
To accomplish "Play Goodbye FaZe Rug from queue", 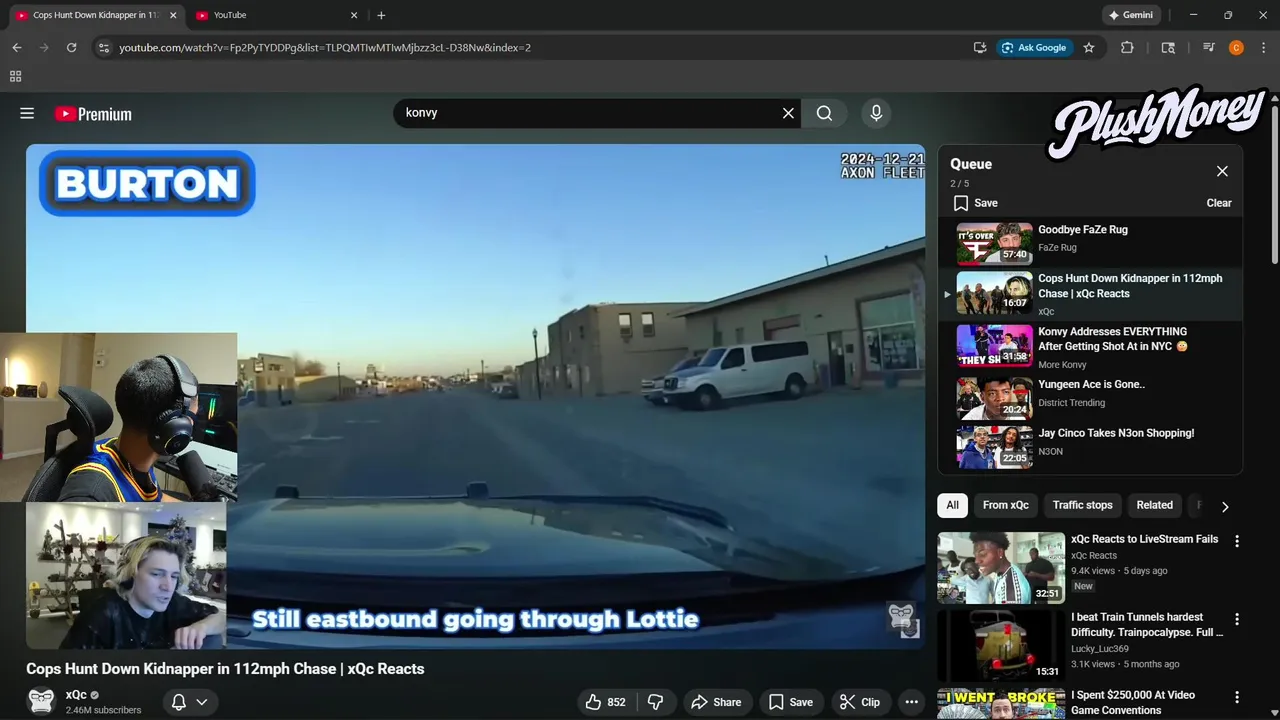I will [1090, 243].
